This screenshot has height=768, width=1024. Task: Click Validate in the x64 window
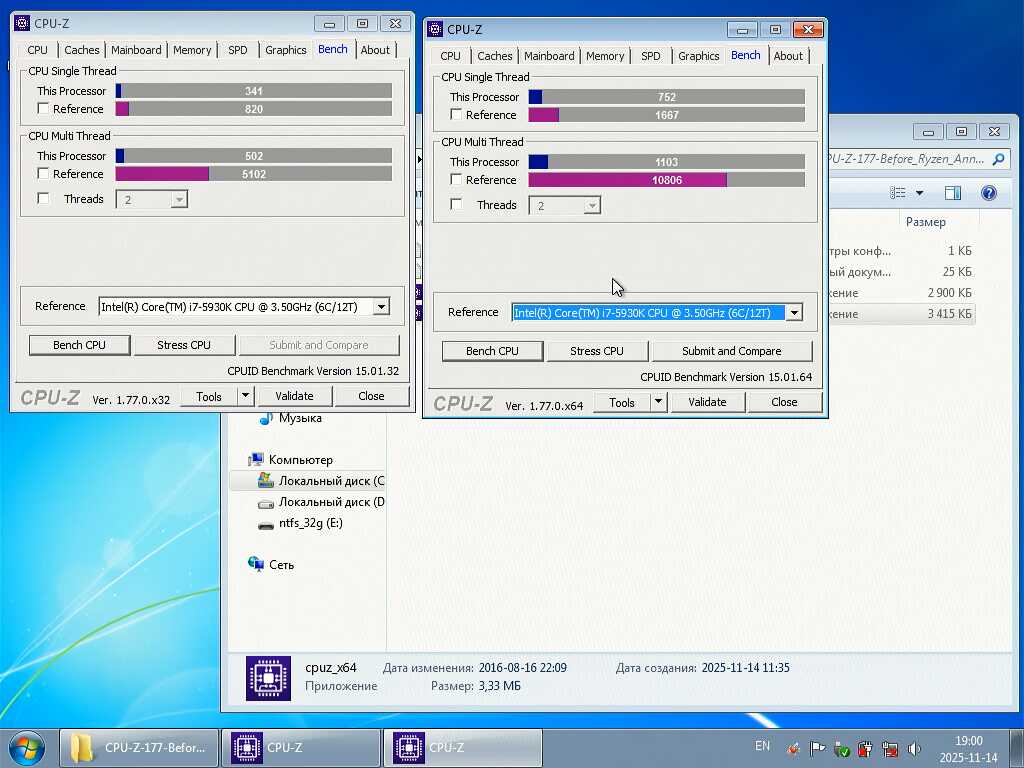[707, 402]
